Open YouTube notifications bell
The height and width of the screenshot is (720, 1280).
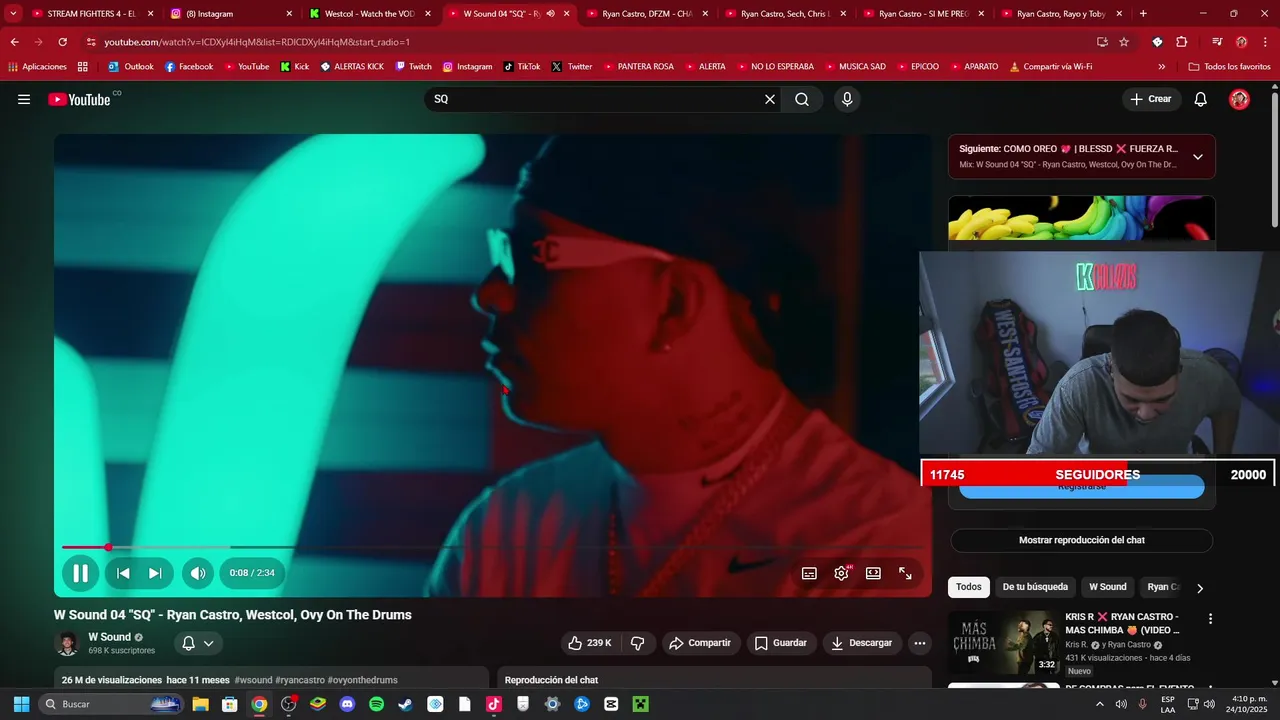(1201, 99)
